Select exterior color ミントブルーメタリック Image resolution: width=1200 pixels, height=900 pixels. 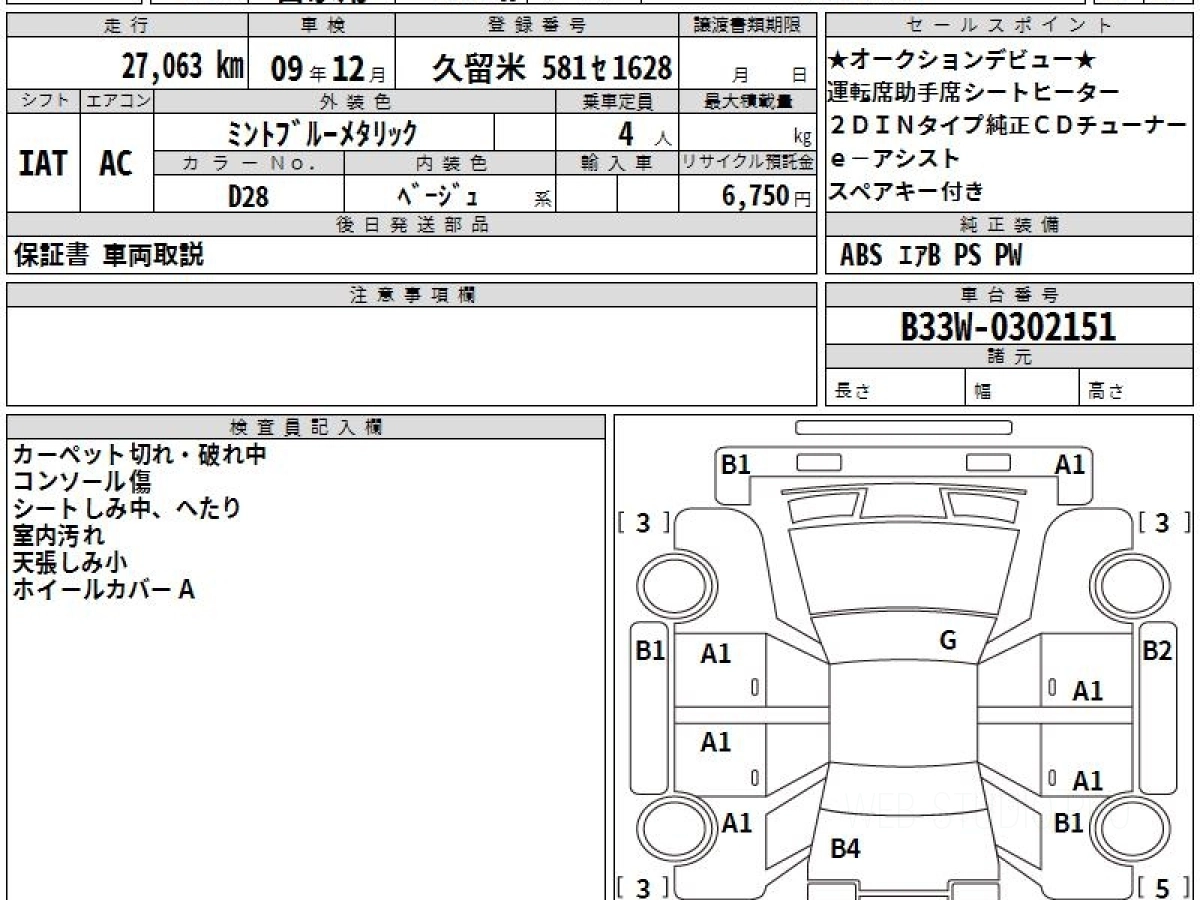coord(322,132)
